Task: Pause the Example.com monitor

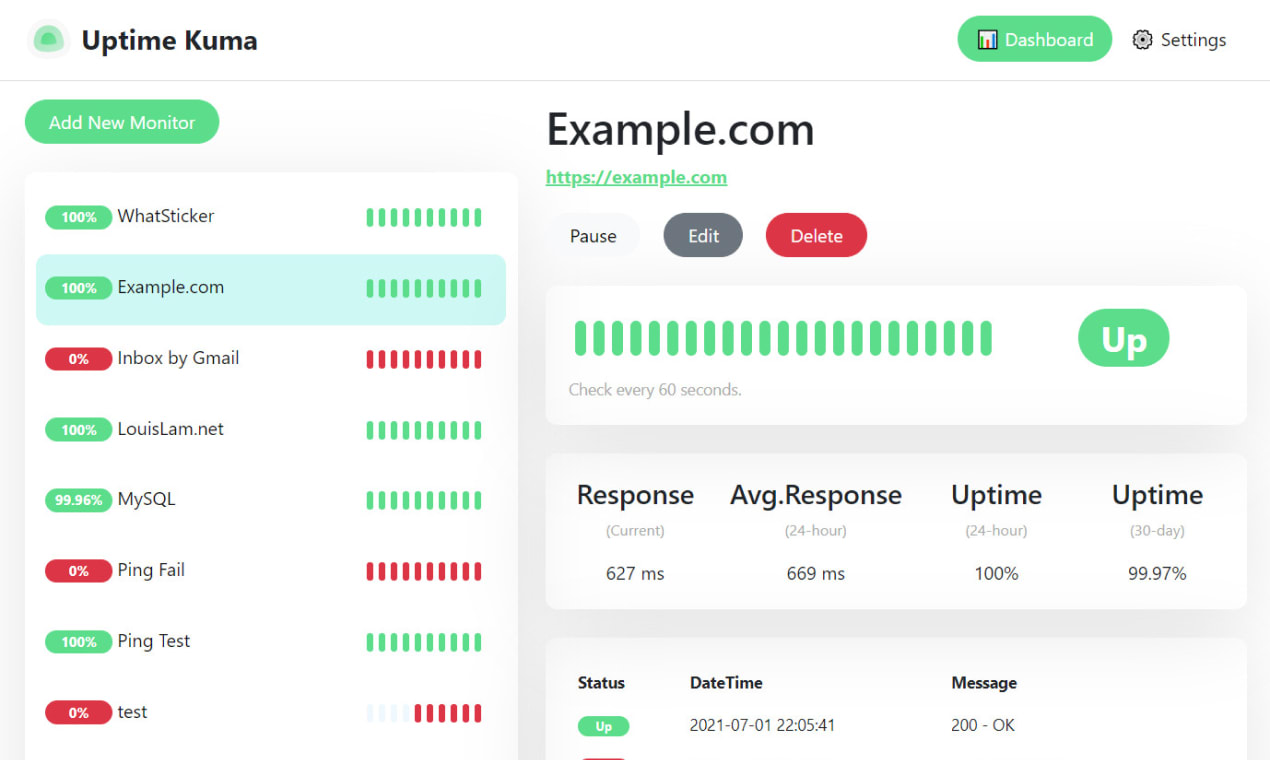Action: (593, 236)
